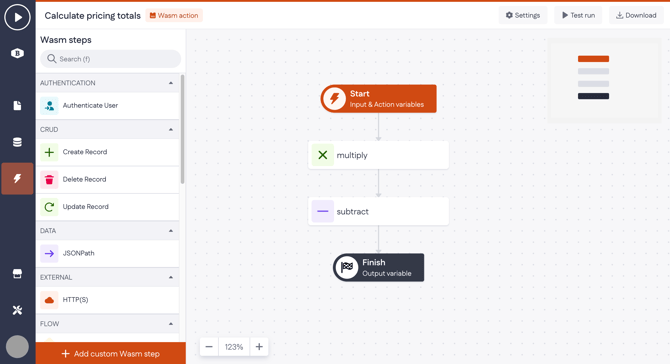670x364 pixels.
Task: Click the purple arrow JSONPath icon
Action: click(x=49, y=253)
